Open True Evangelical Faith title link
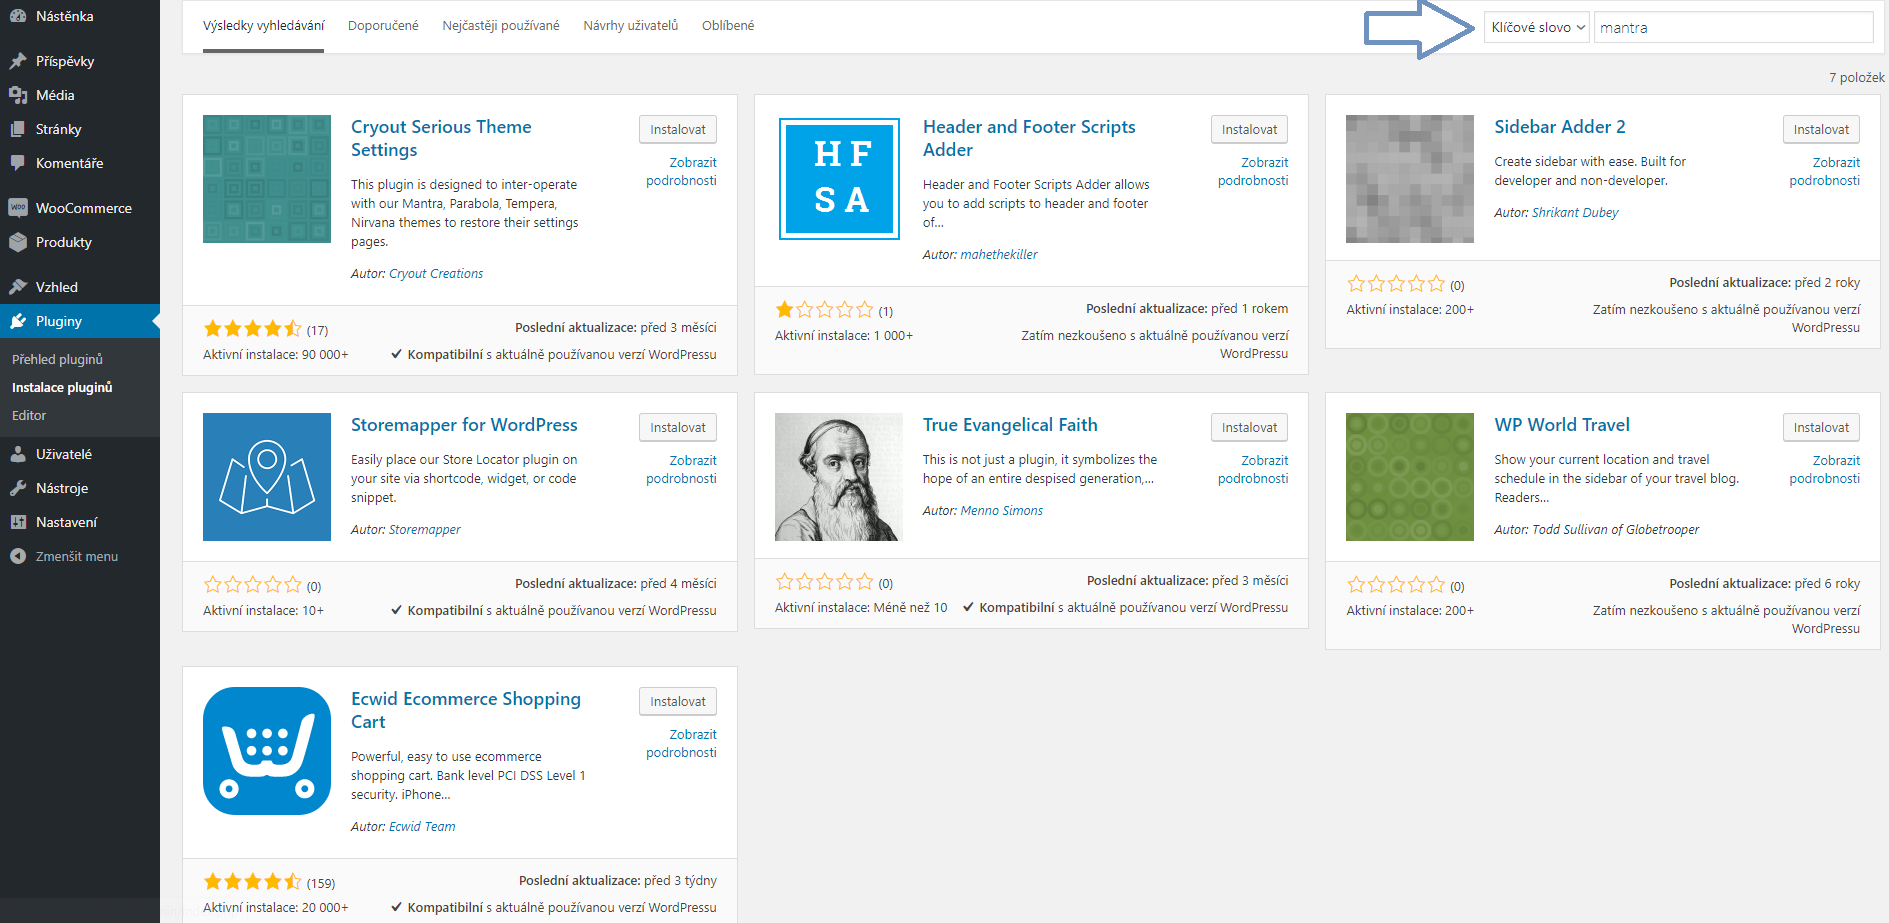 (1010, 425)
